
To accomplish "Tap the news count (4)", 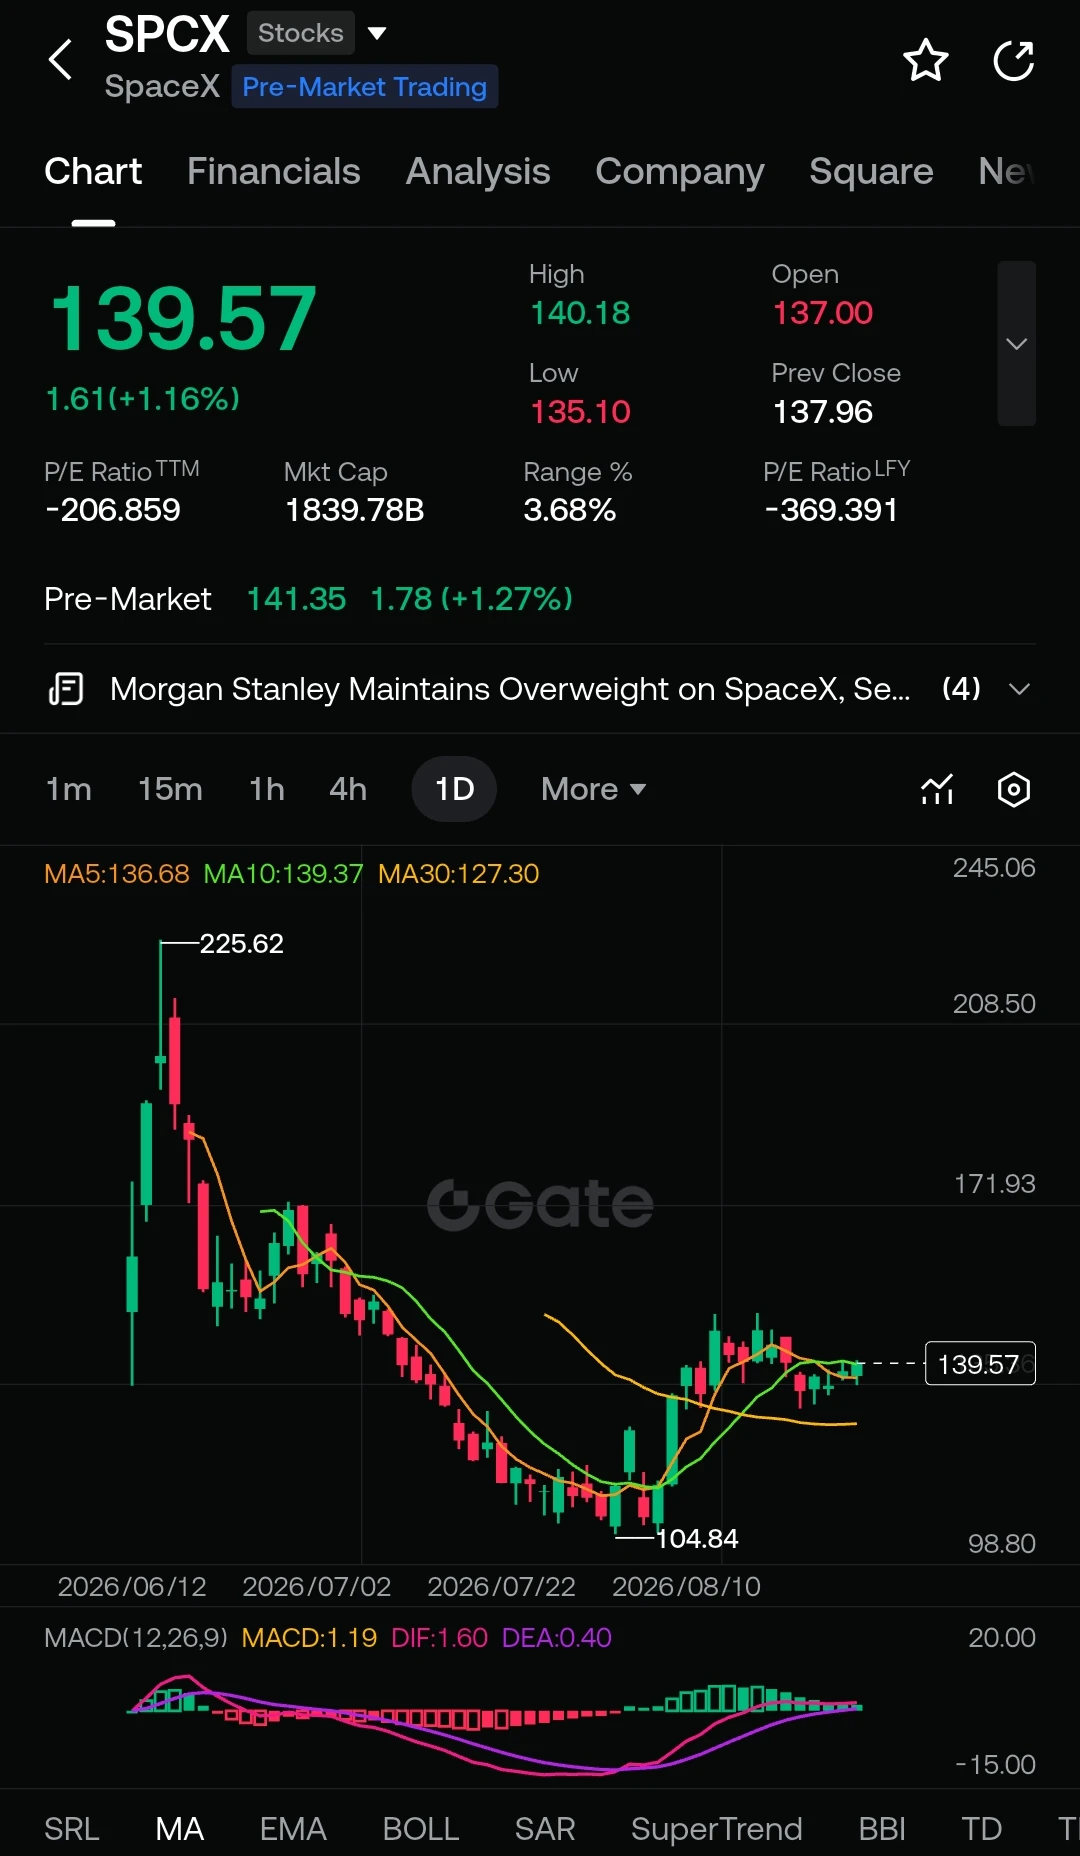I will (961, 688).
